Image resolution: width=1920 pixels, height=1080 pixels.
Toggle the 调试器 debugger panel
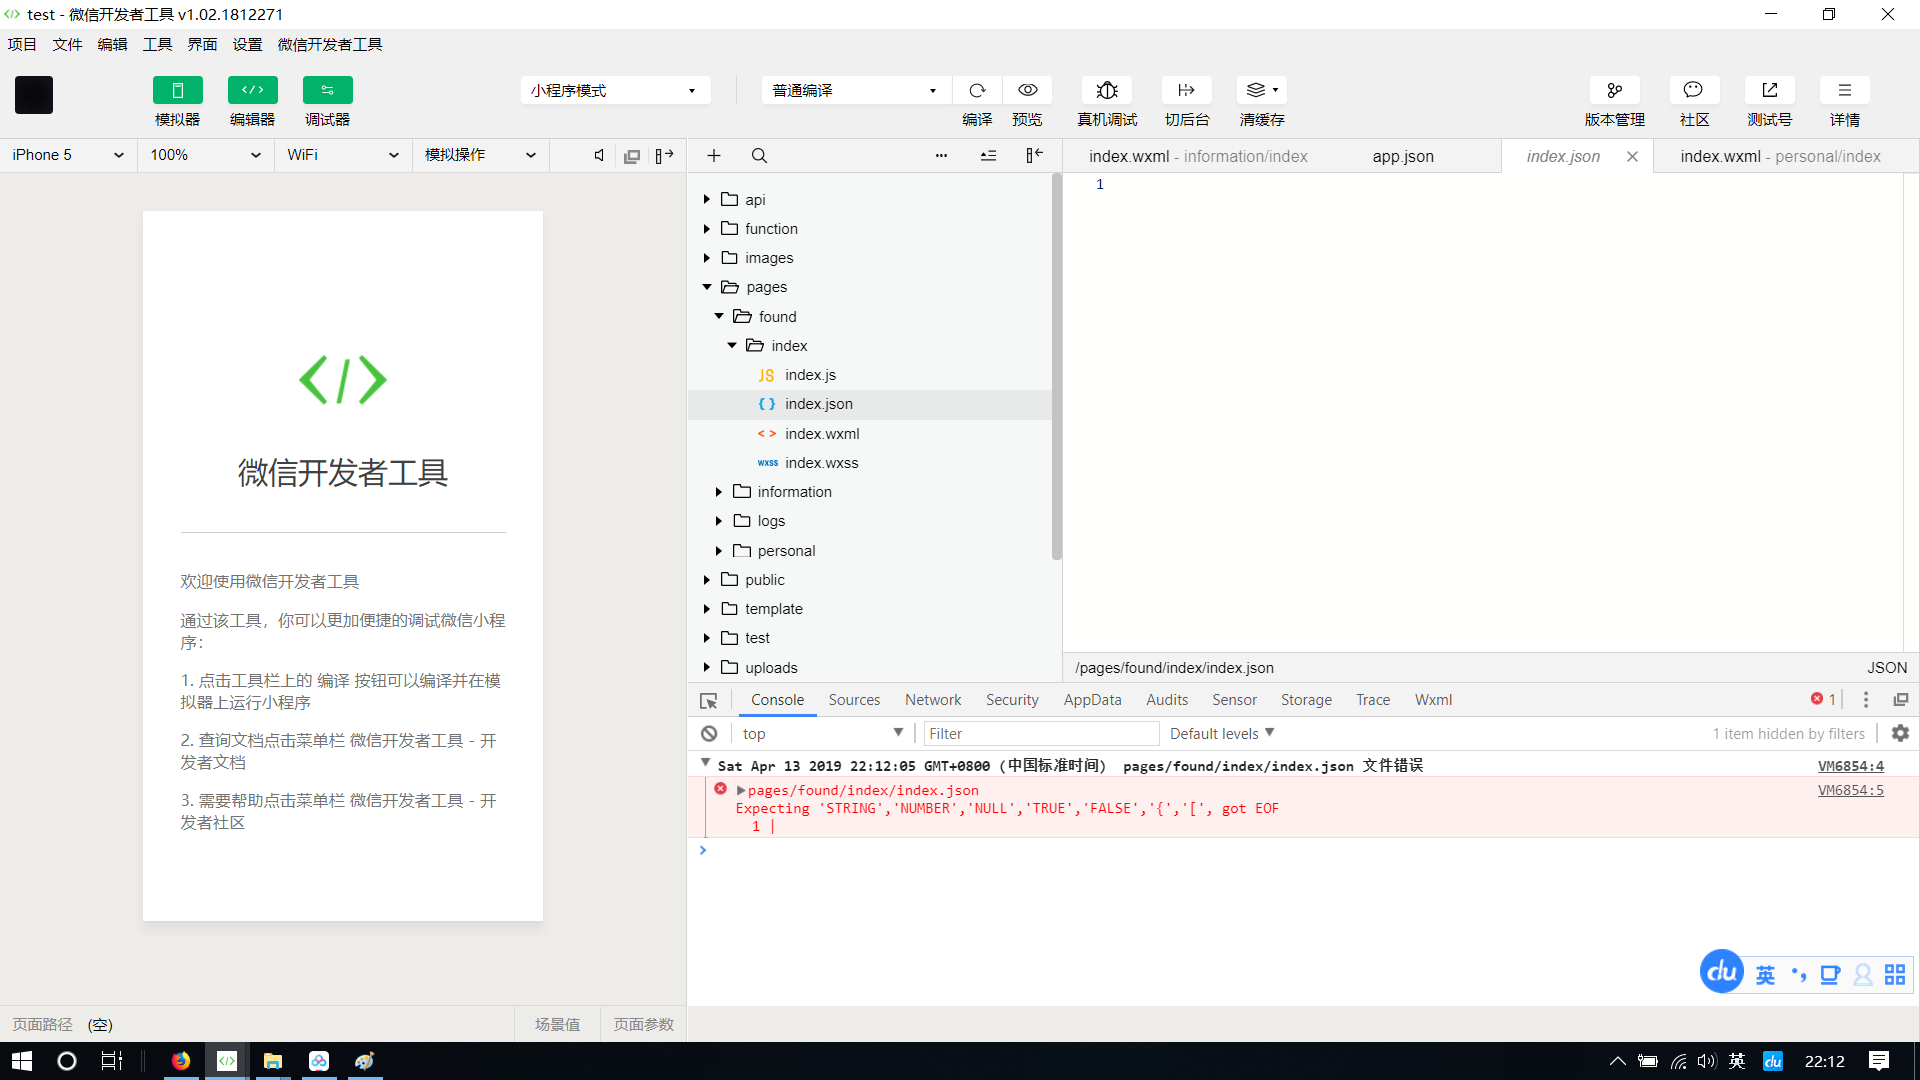(x=327, y=90)
